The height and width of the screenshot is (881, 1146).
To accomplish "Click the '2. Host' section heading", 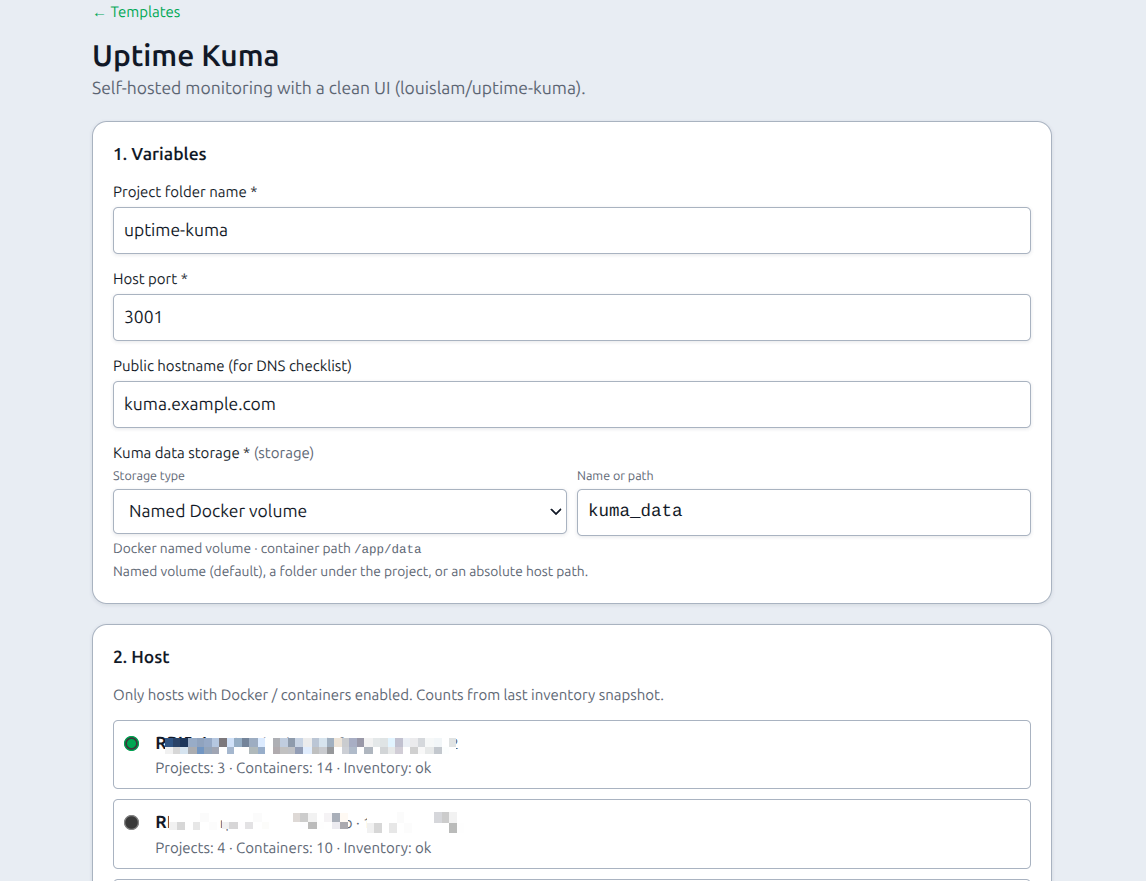I will click(141, 657).
